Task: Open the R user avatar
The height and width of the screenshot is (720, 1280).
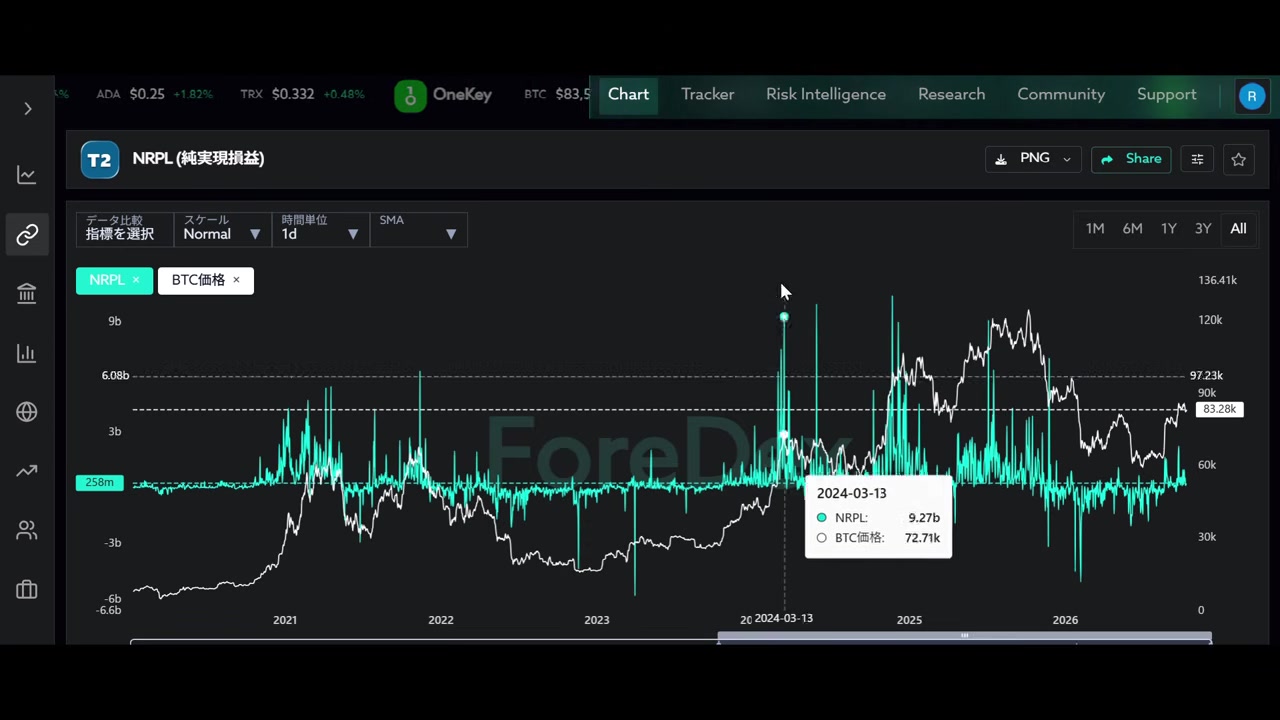Action: click(x=1252, y=95)
